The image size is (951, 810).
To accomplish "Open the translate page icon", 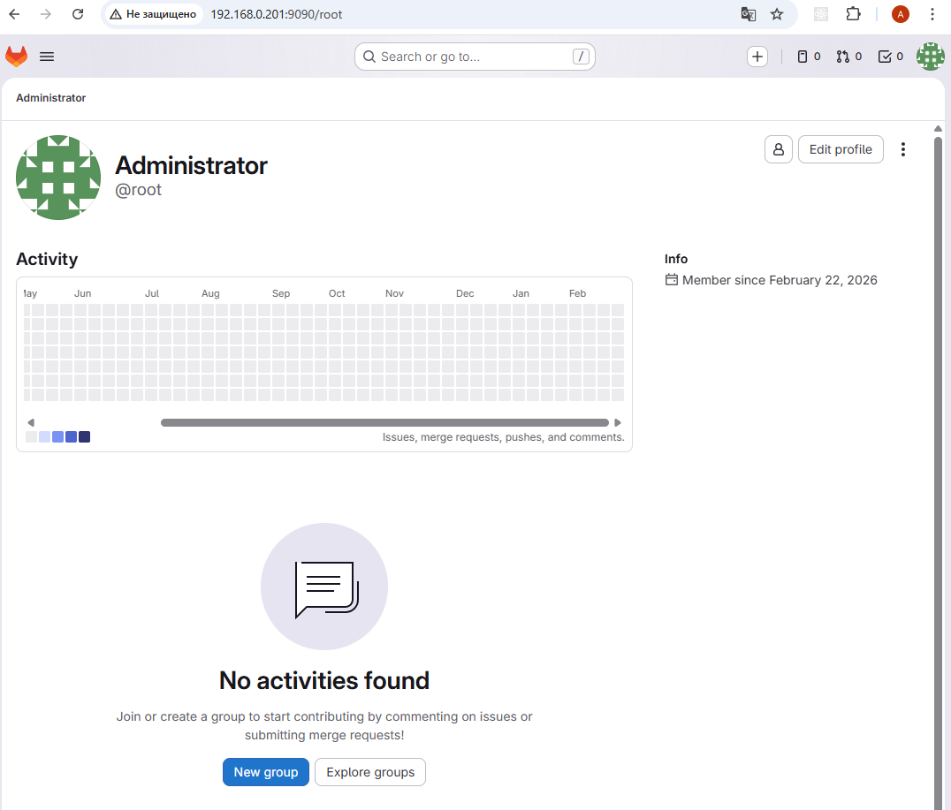I will pos(748,14).
